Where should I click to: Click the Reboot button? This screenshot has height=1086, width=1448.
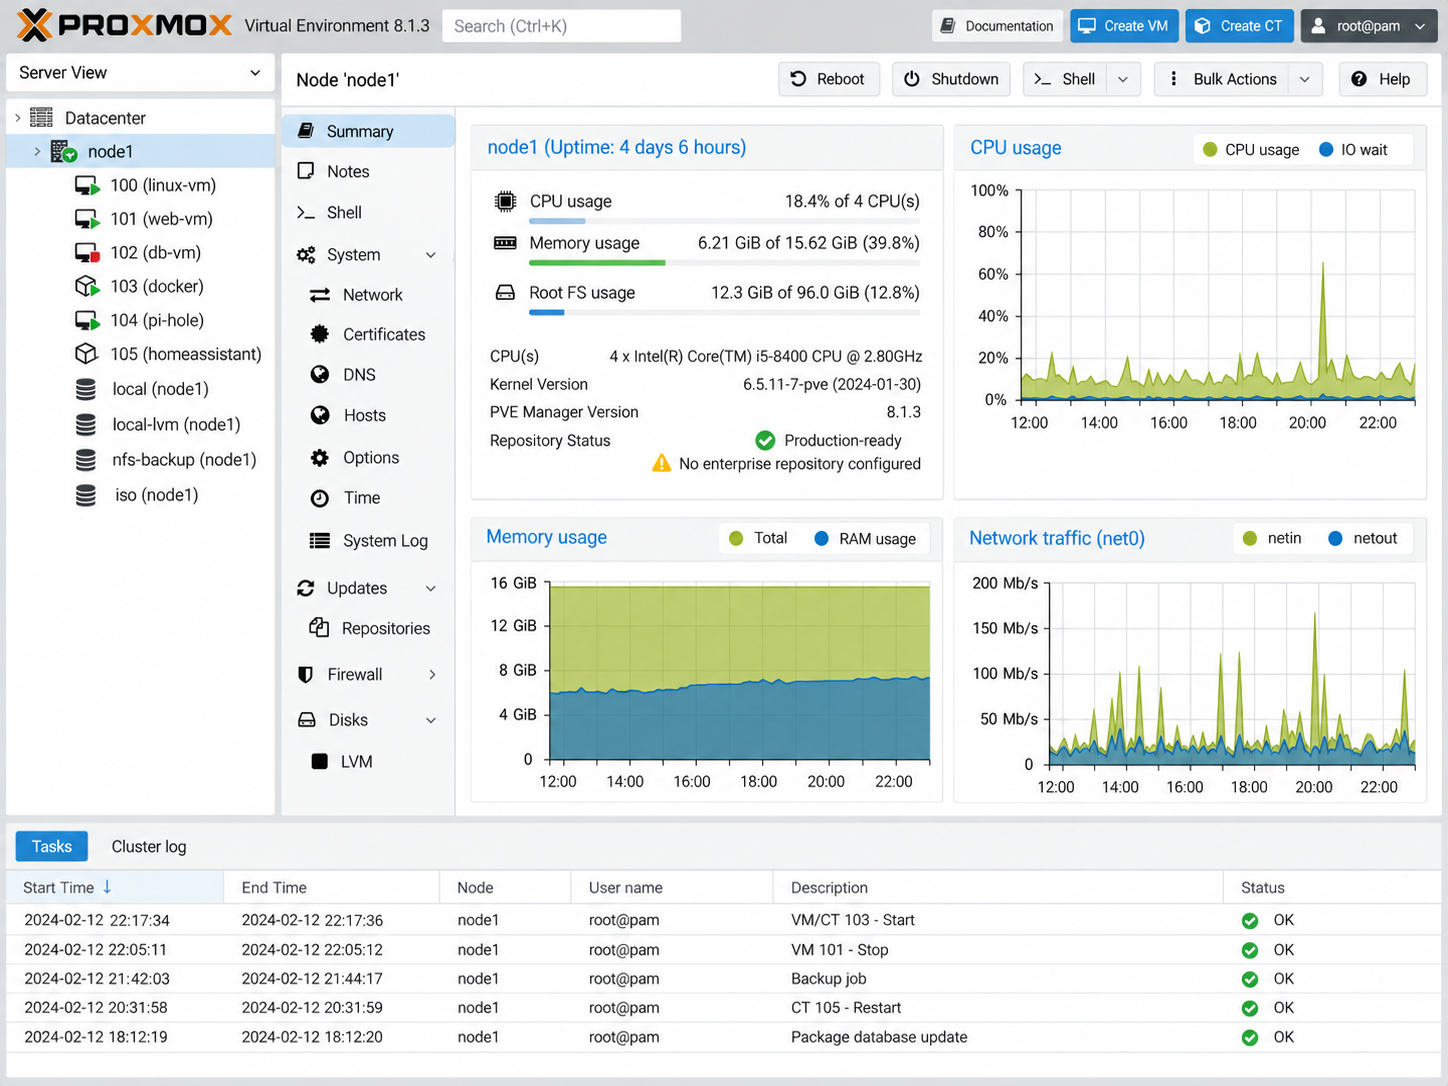[x=828, y=79]
